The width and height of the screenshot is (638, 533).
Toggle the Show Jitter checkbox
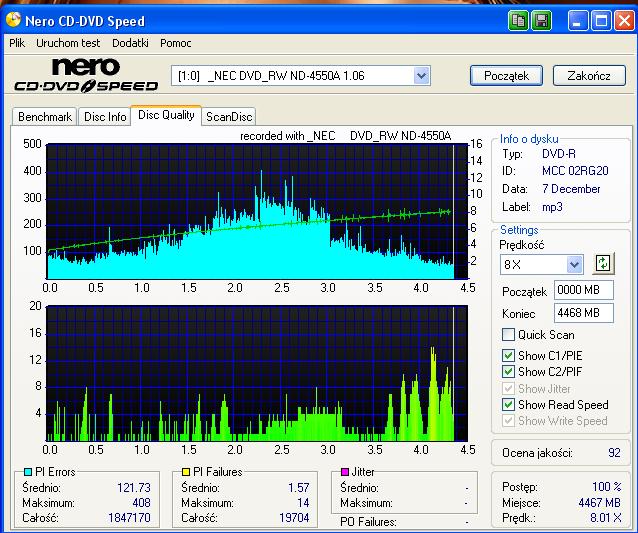click(508, 388)
